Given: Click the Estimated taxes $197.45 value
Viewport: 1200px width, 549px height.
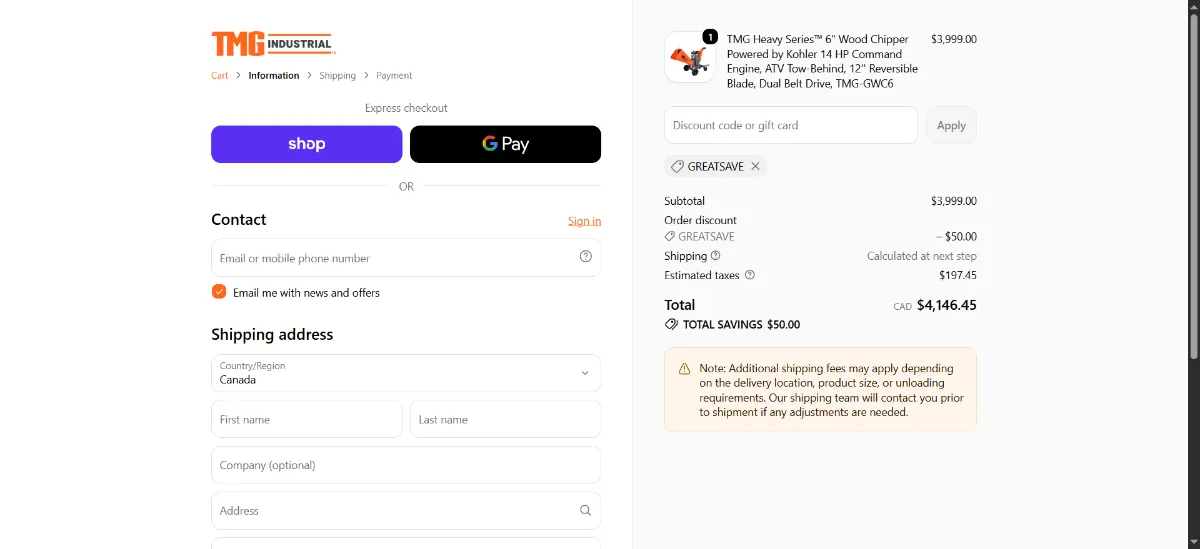Looking at the screenshot, I should tap(958, 275).
